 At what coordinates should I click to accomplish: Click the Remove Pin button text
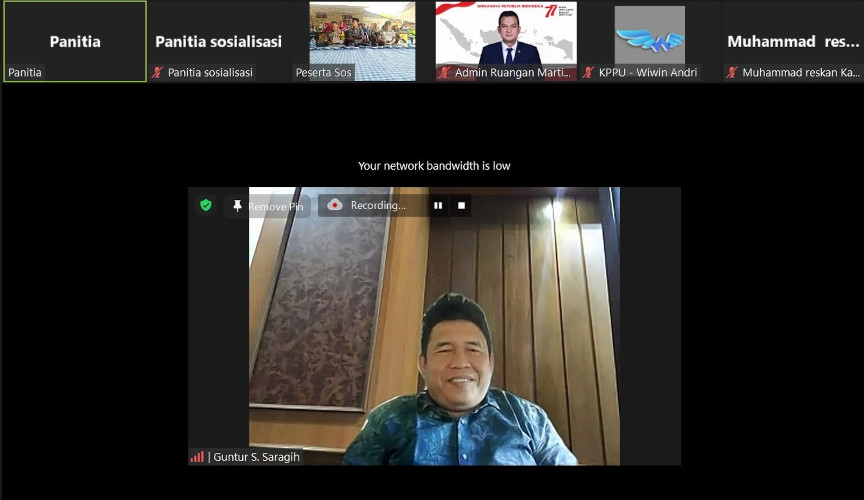275,206
